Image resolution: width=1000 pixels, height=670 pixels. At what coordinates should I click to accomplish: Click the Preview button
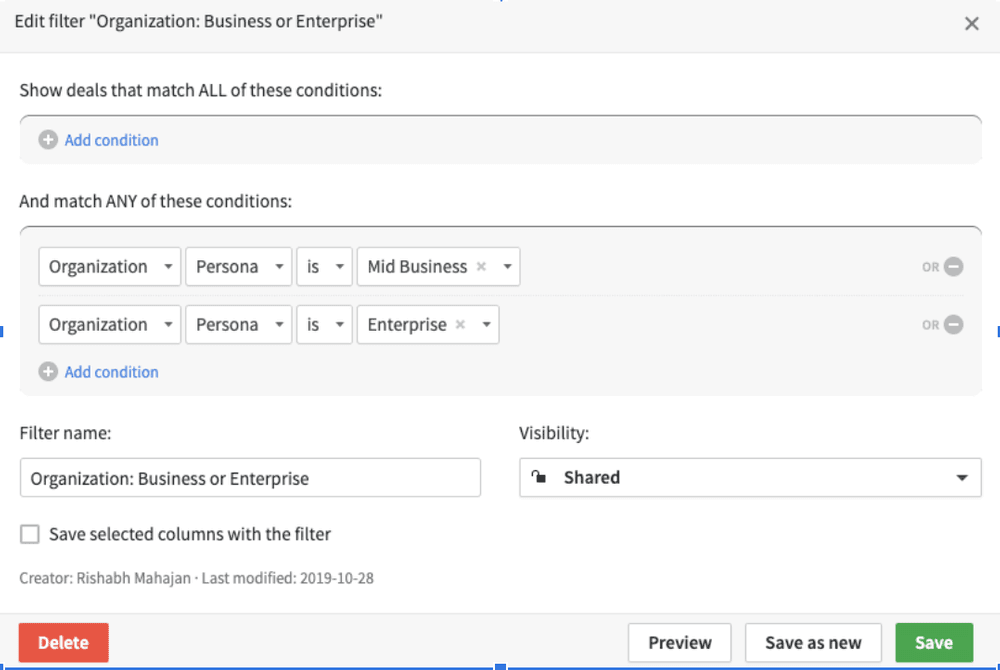[679, 643]
